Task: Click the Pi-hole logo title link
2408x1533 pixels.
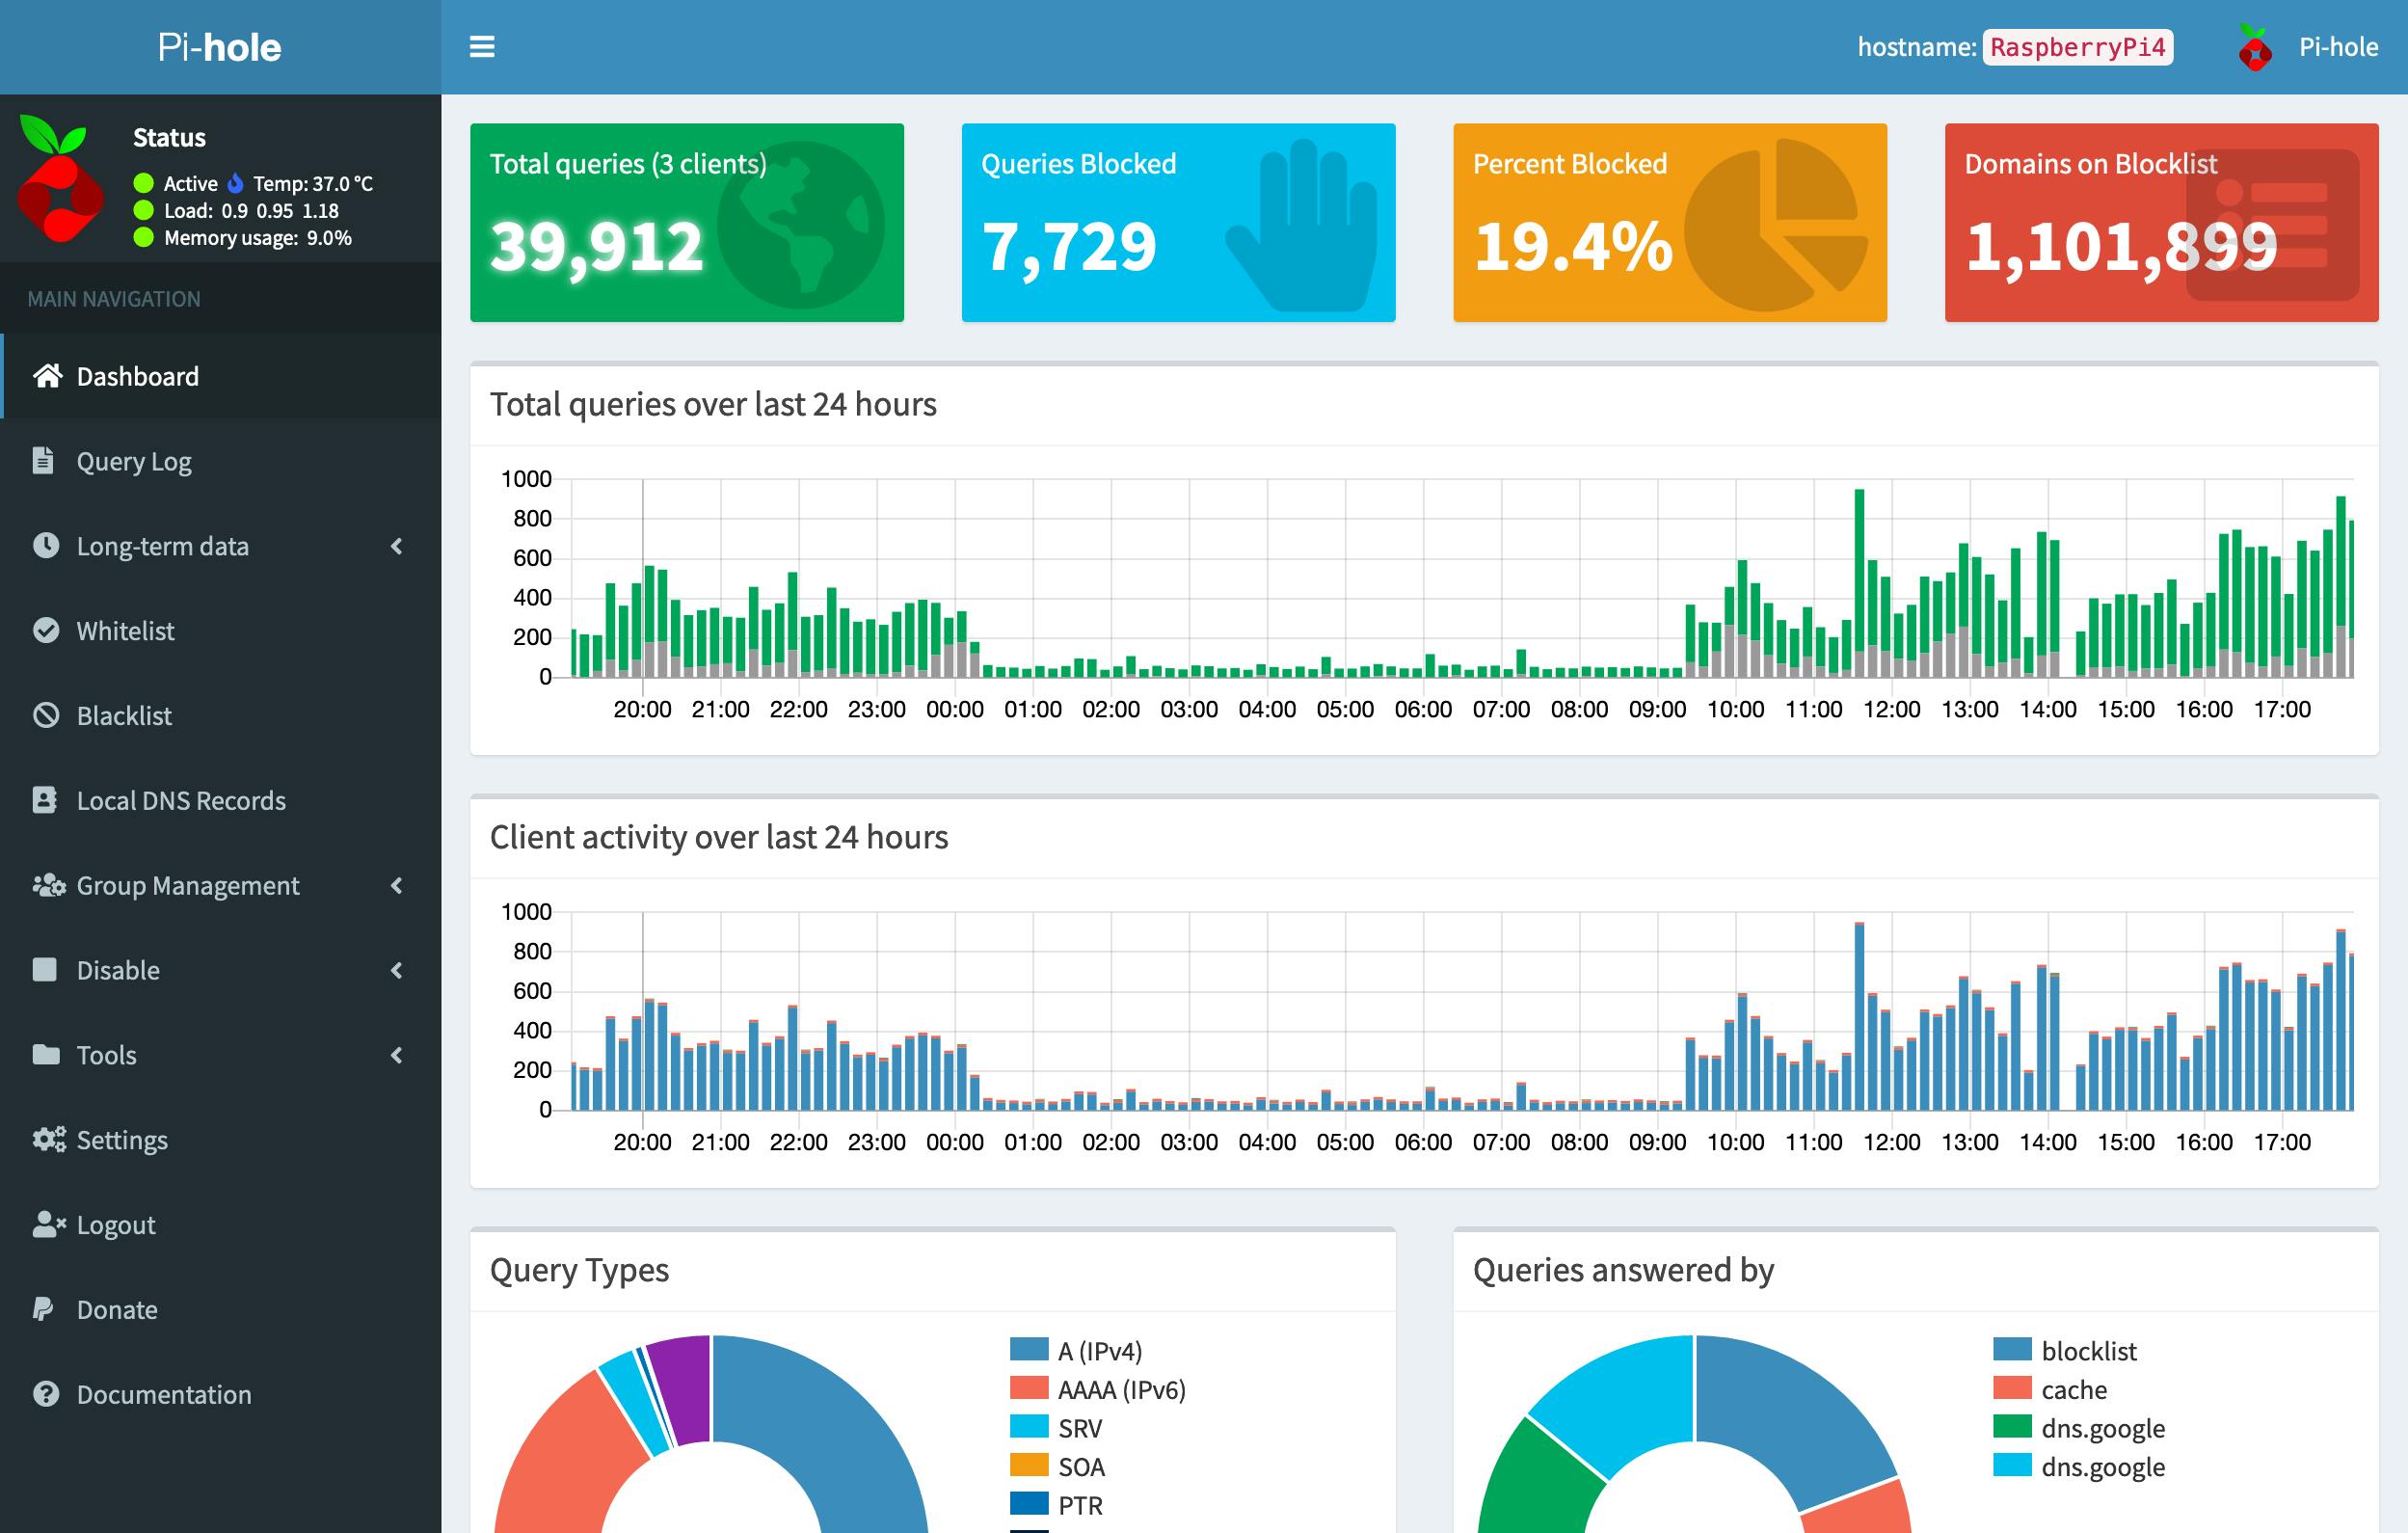Action: 220,47
